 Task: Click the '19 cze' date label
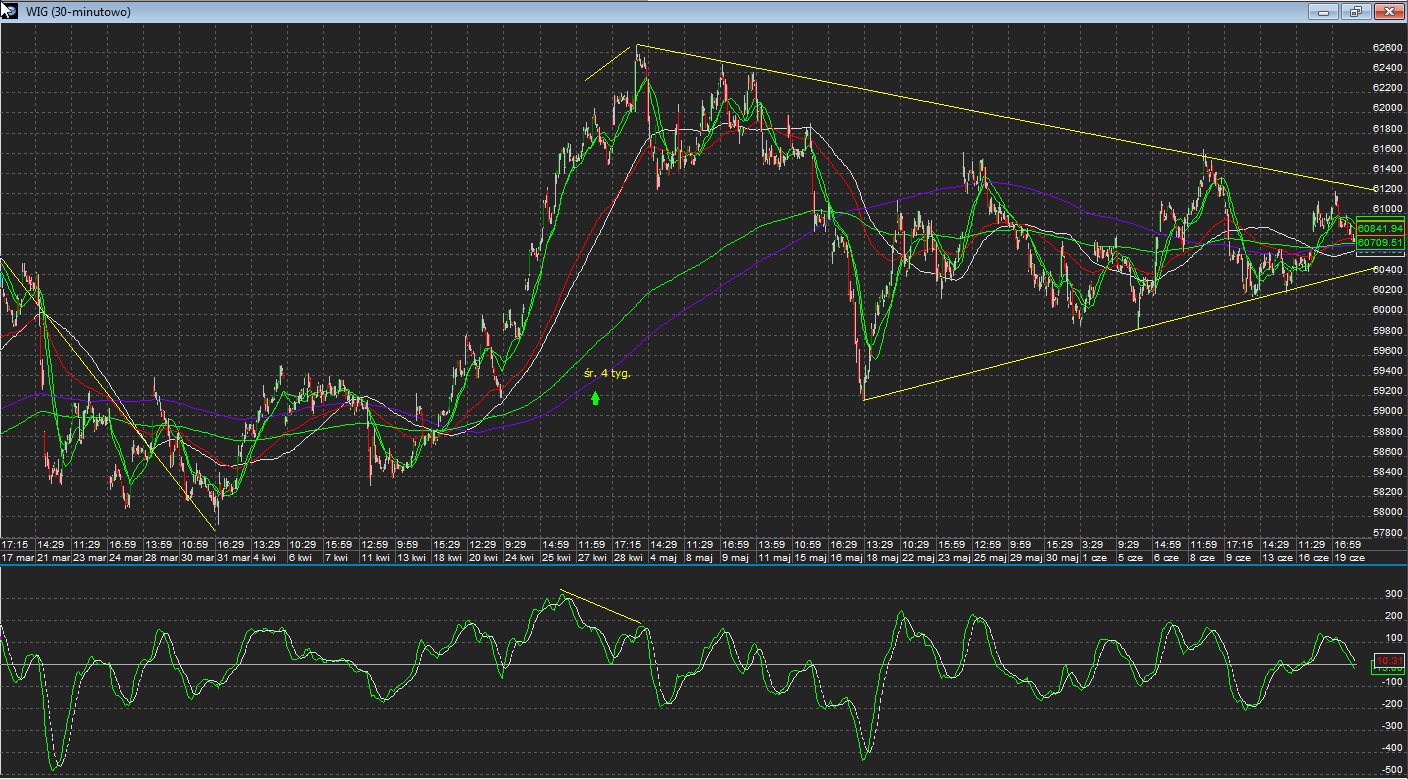pyautogui.click(x=1349, y=557)
